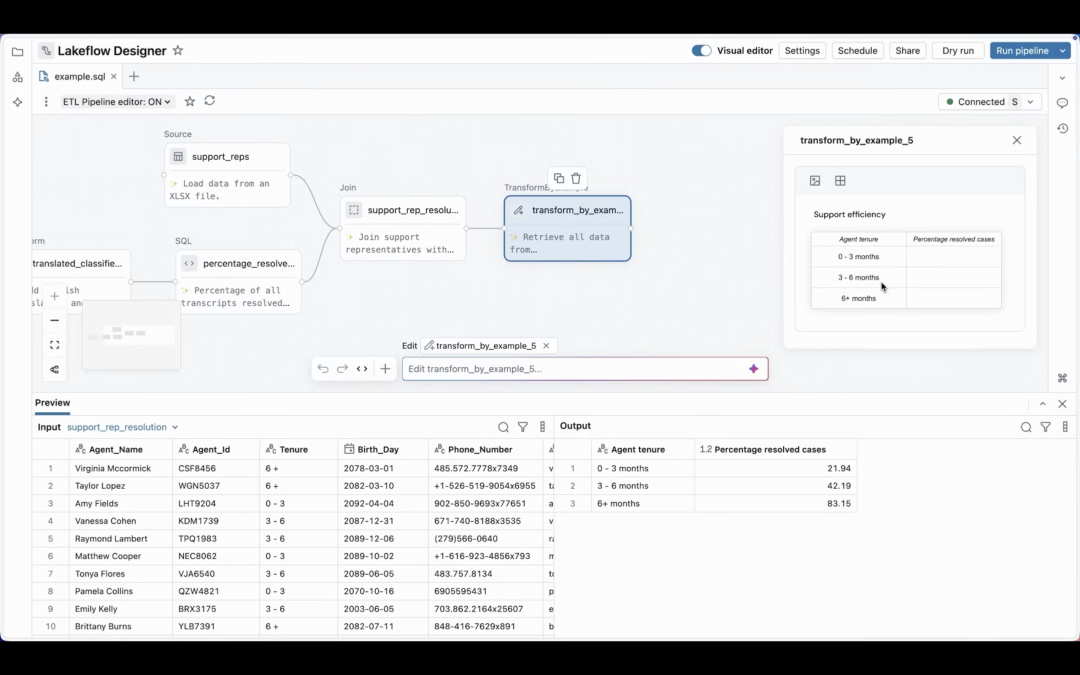Click the Tenure column header
The height and width of the screenshot is (675, 1080).
(299, 449)
